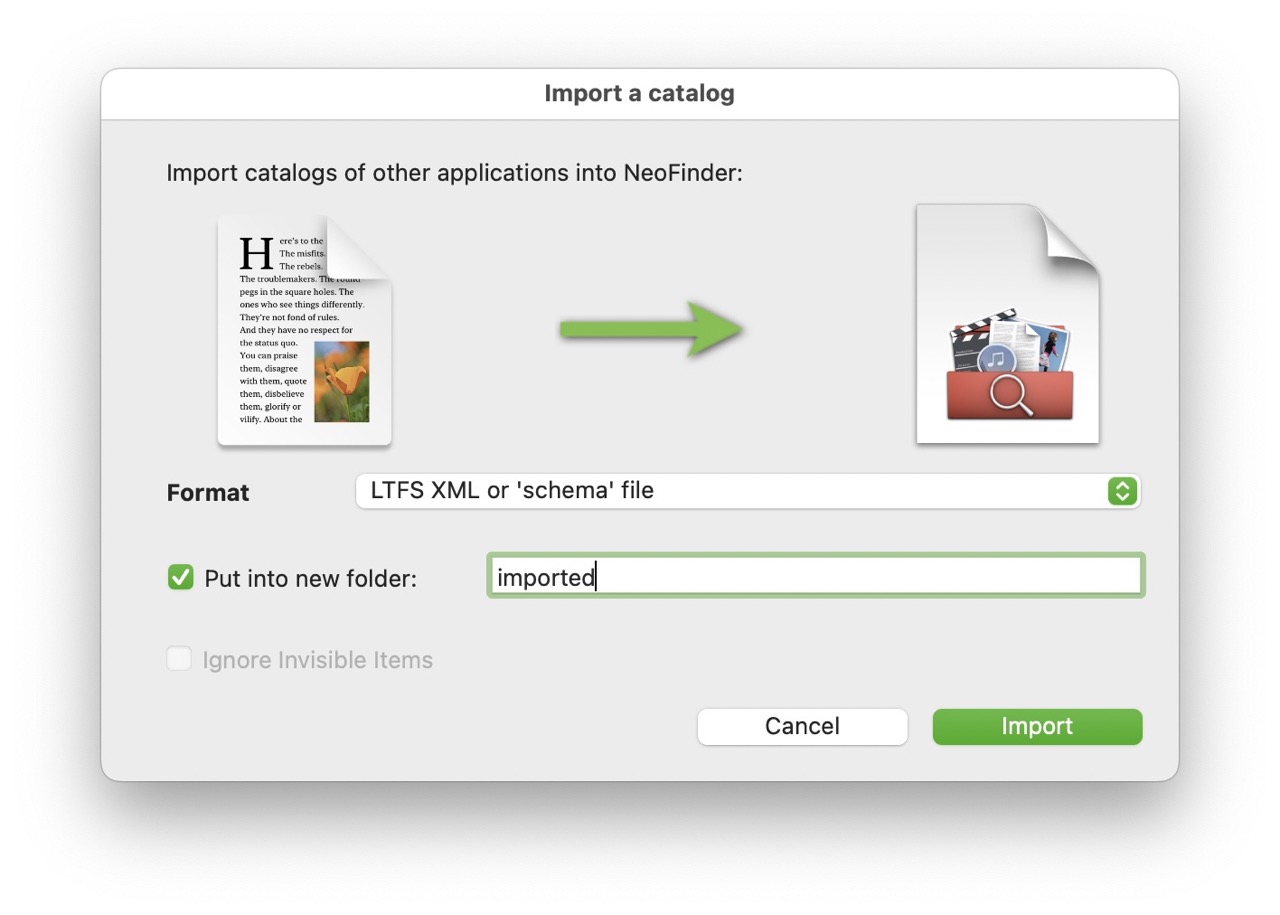Image resolution: width=1280 pixels, height=915 pixels.
Task: Open the Format dropdown menu
Action: 748,491
